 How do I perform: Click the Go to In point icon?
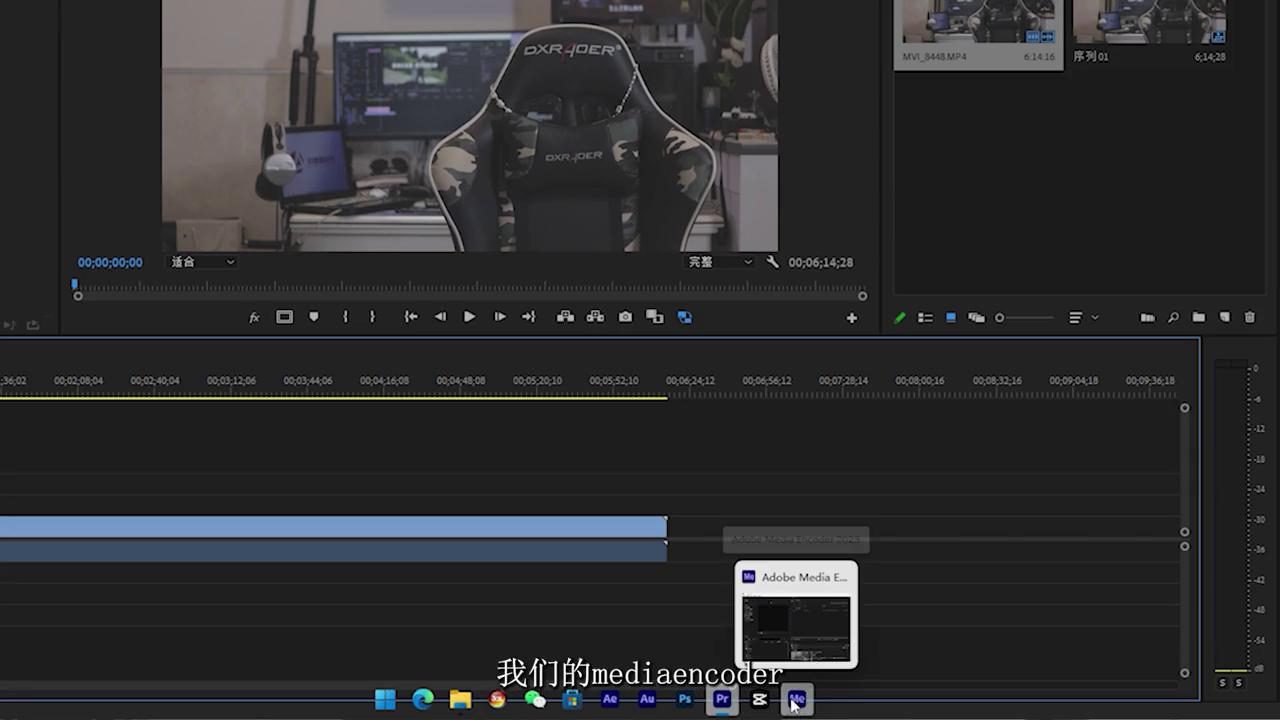coord(410,317)
